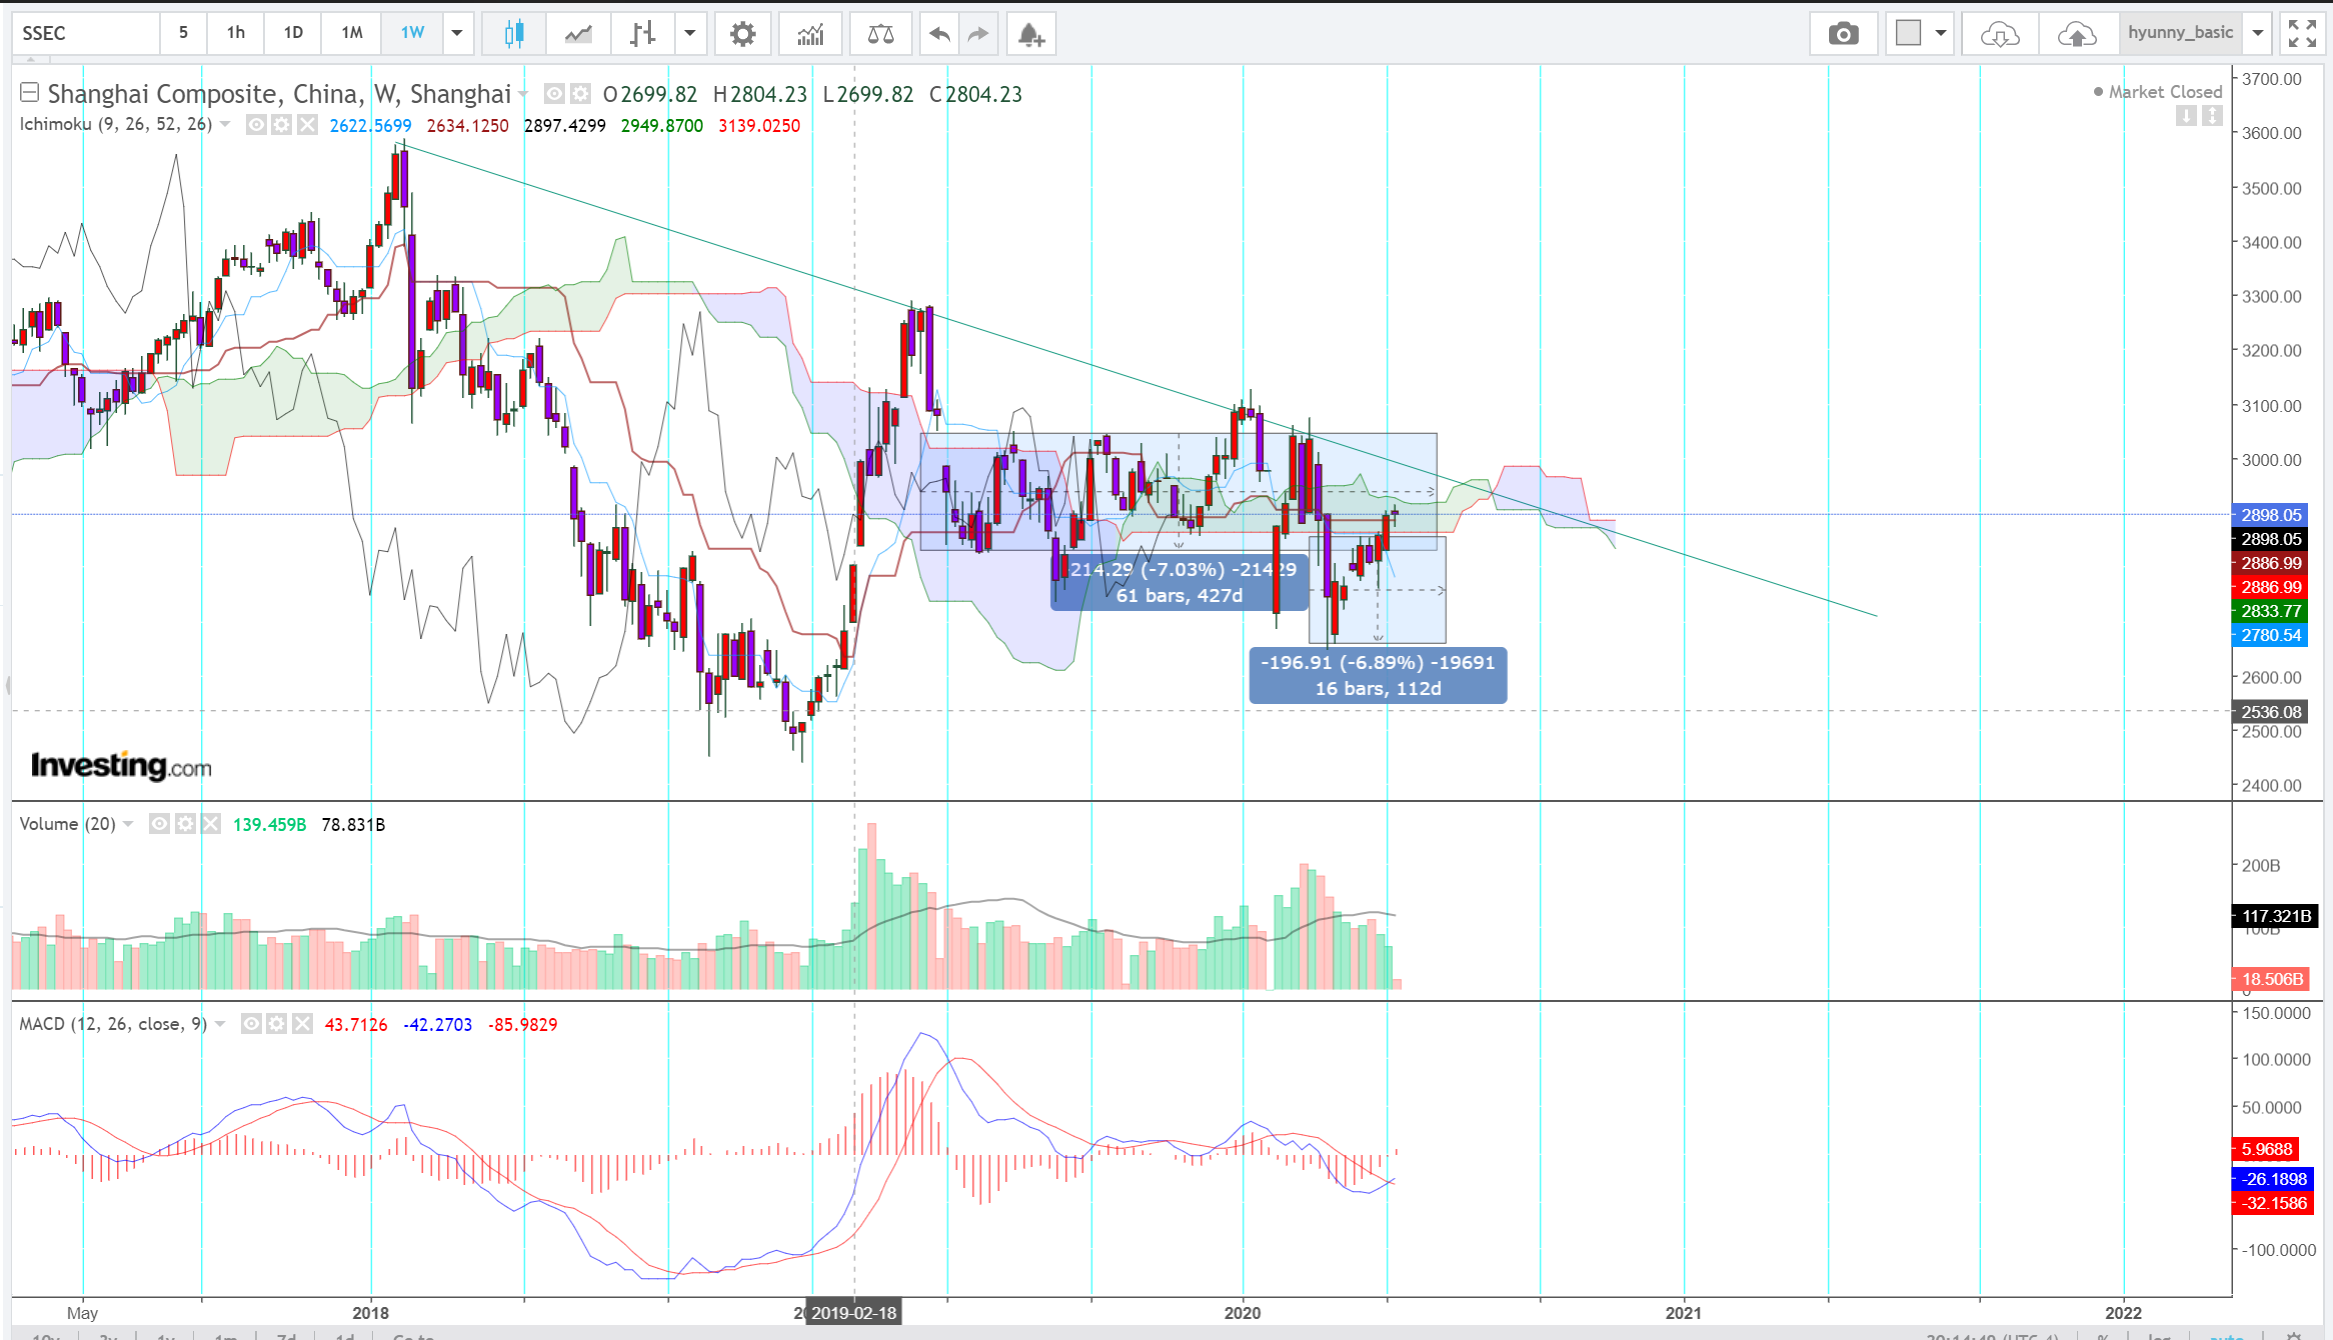Click the undo arrow icon
Screen dimensions: 2333x1340
pos(939,34)
